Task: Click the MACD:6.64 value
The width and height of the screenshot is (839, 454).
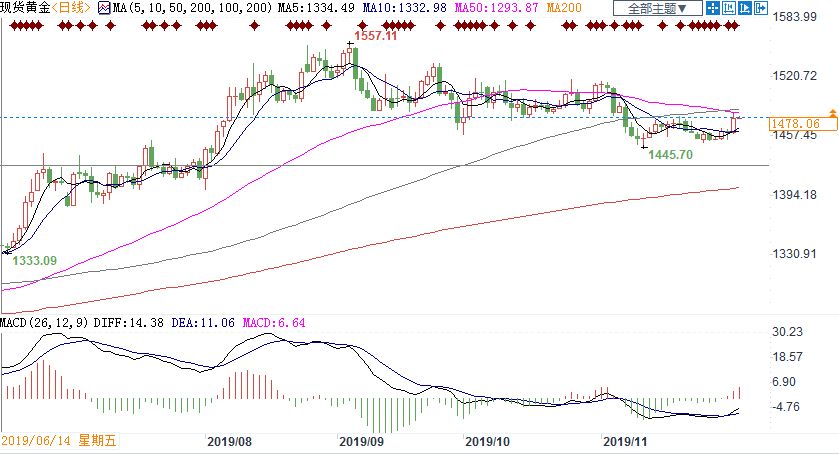Action: 274,323
